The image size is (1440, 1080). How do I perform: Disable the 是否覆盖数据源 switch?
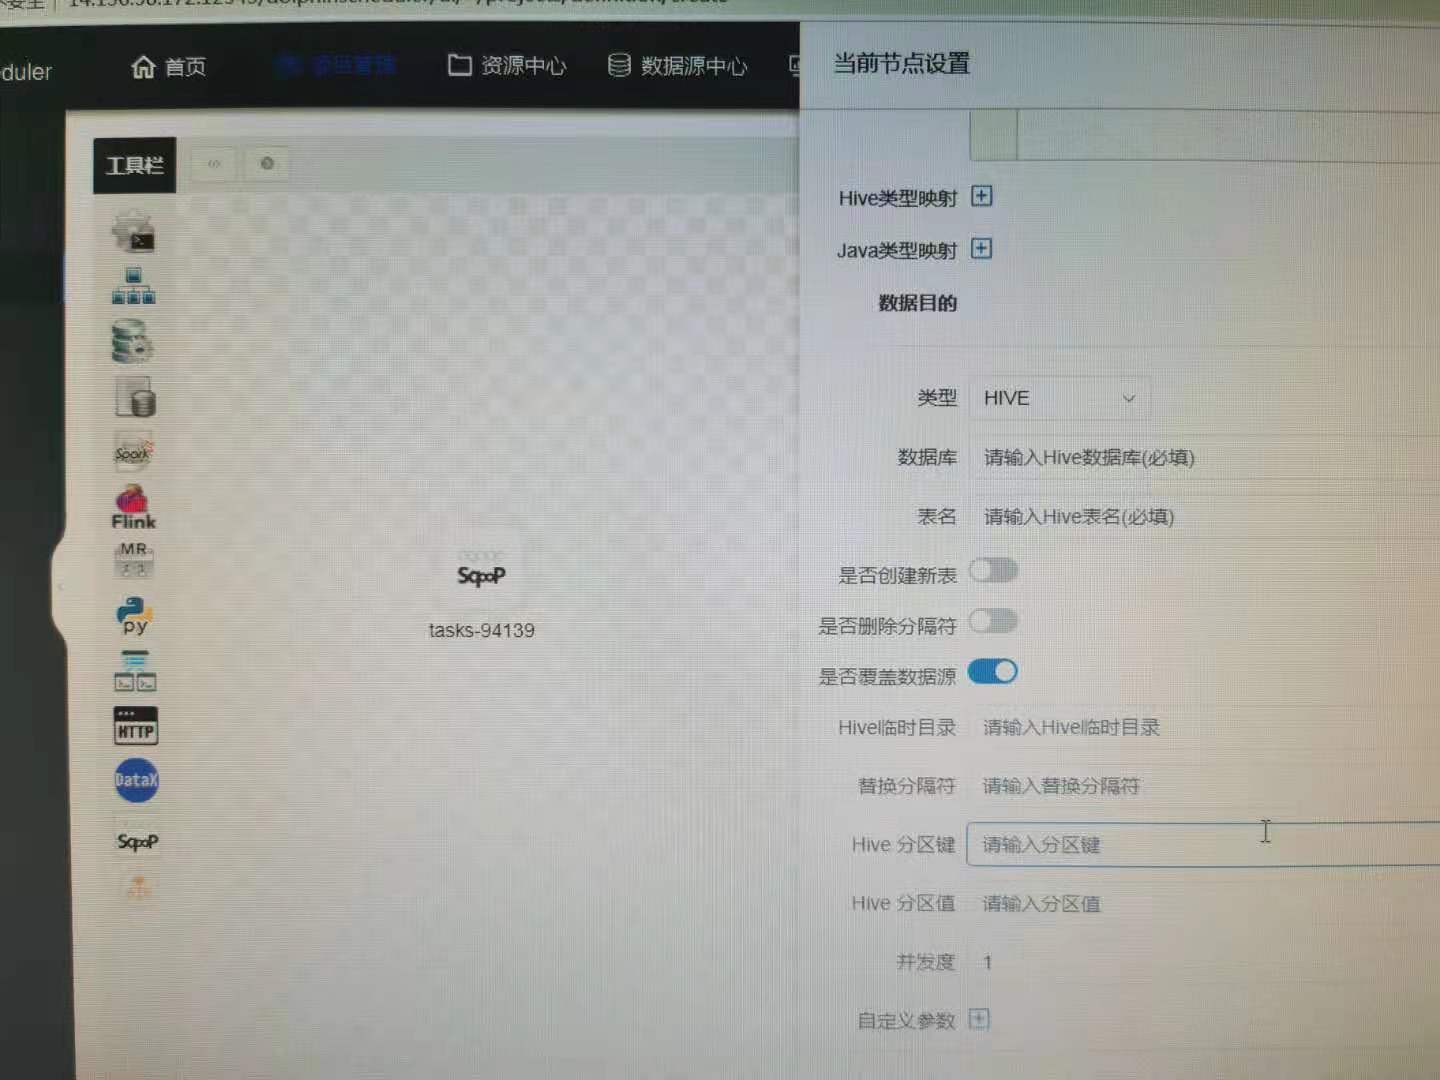992,672
